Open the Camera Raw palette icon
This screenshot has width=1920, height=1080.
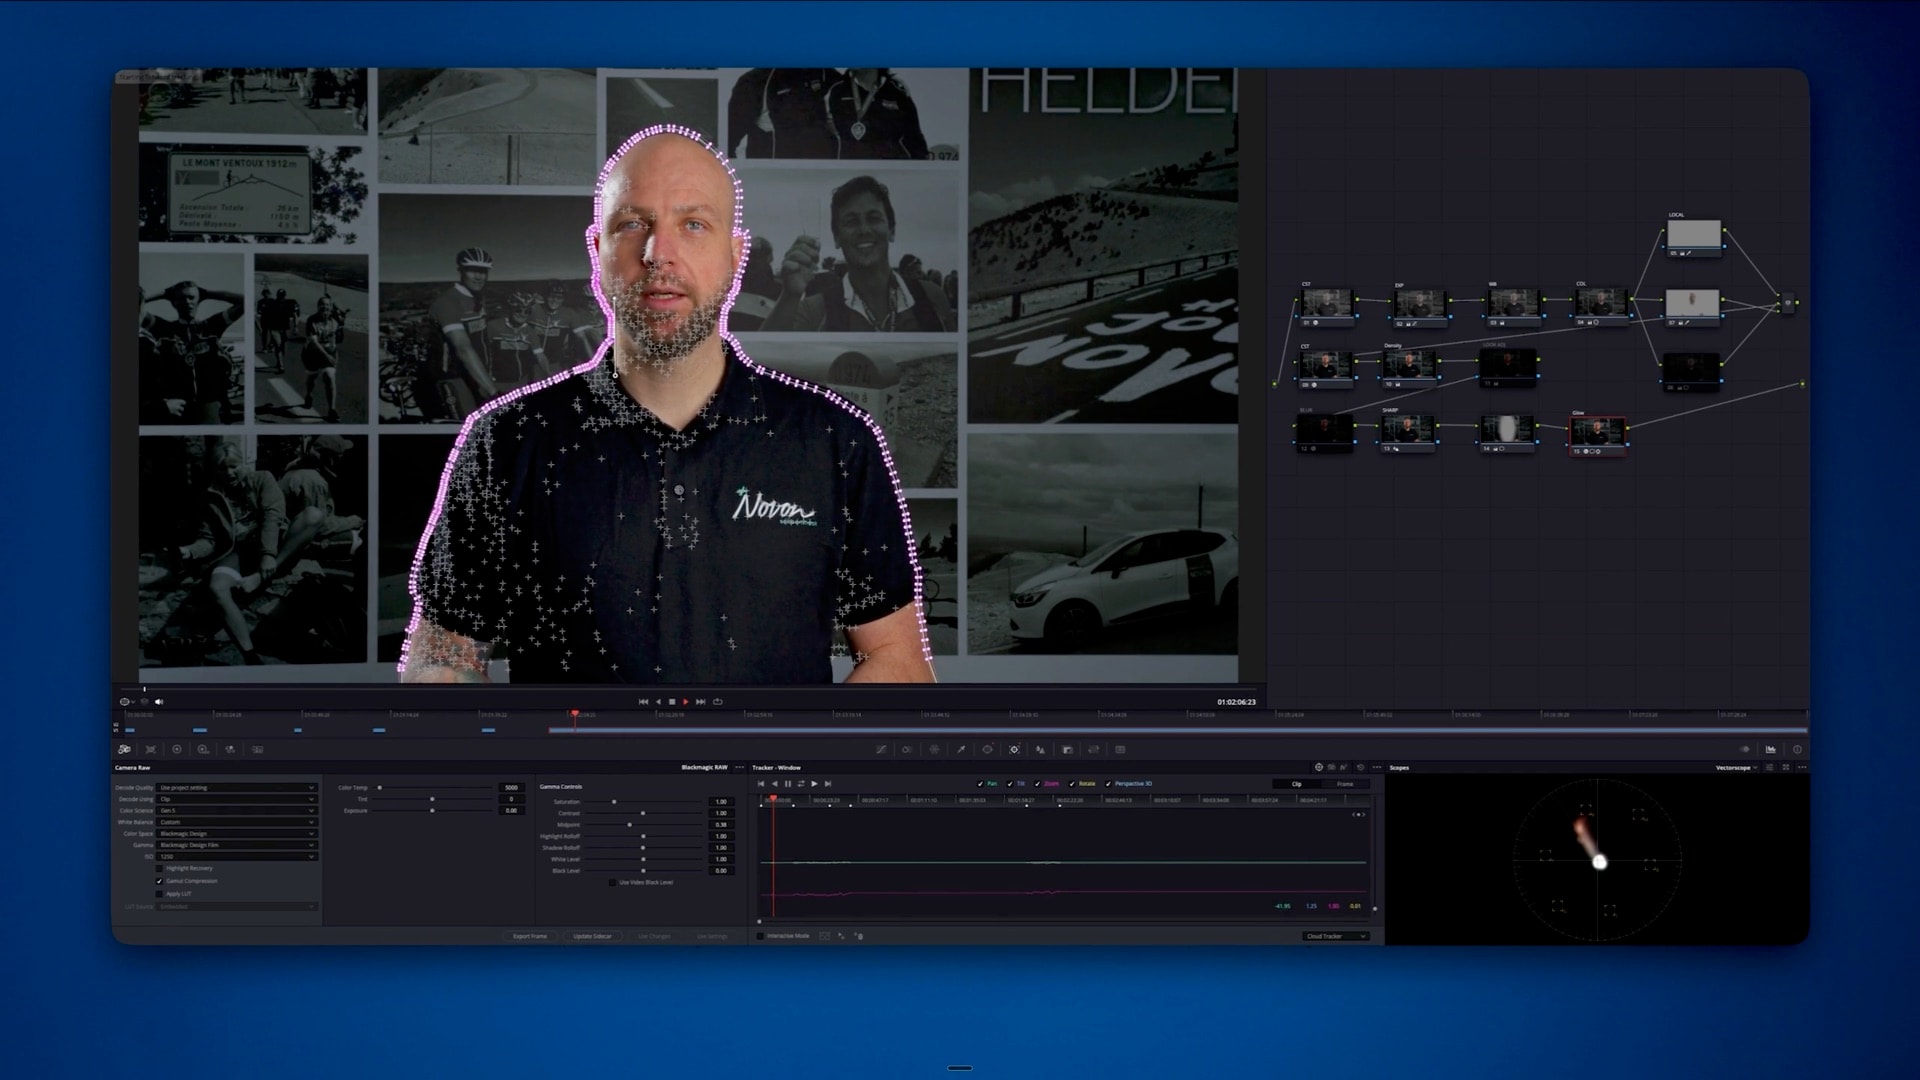(x=124, y=749)
